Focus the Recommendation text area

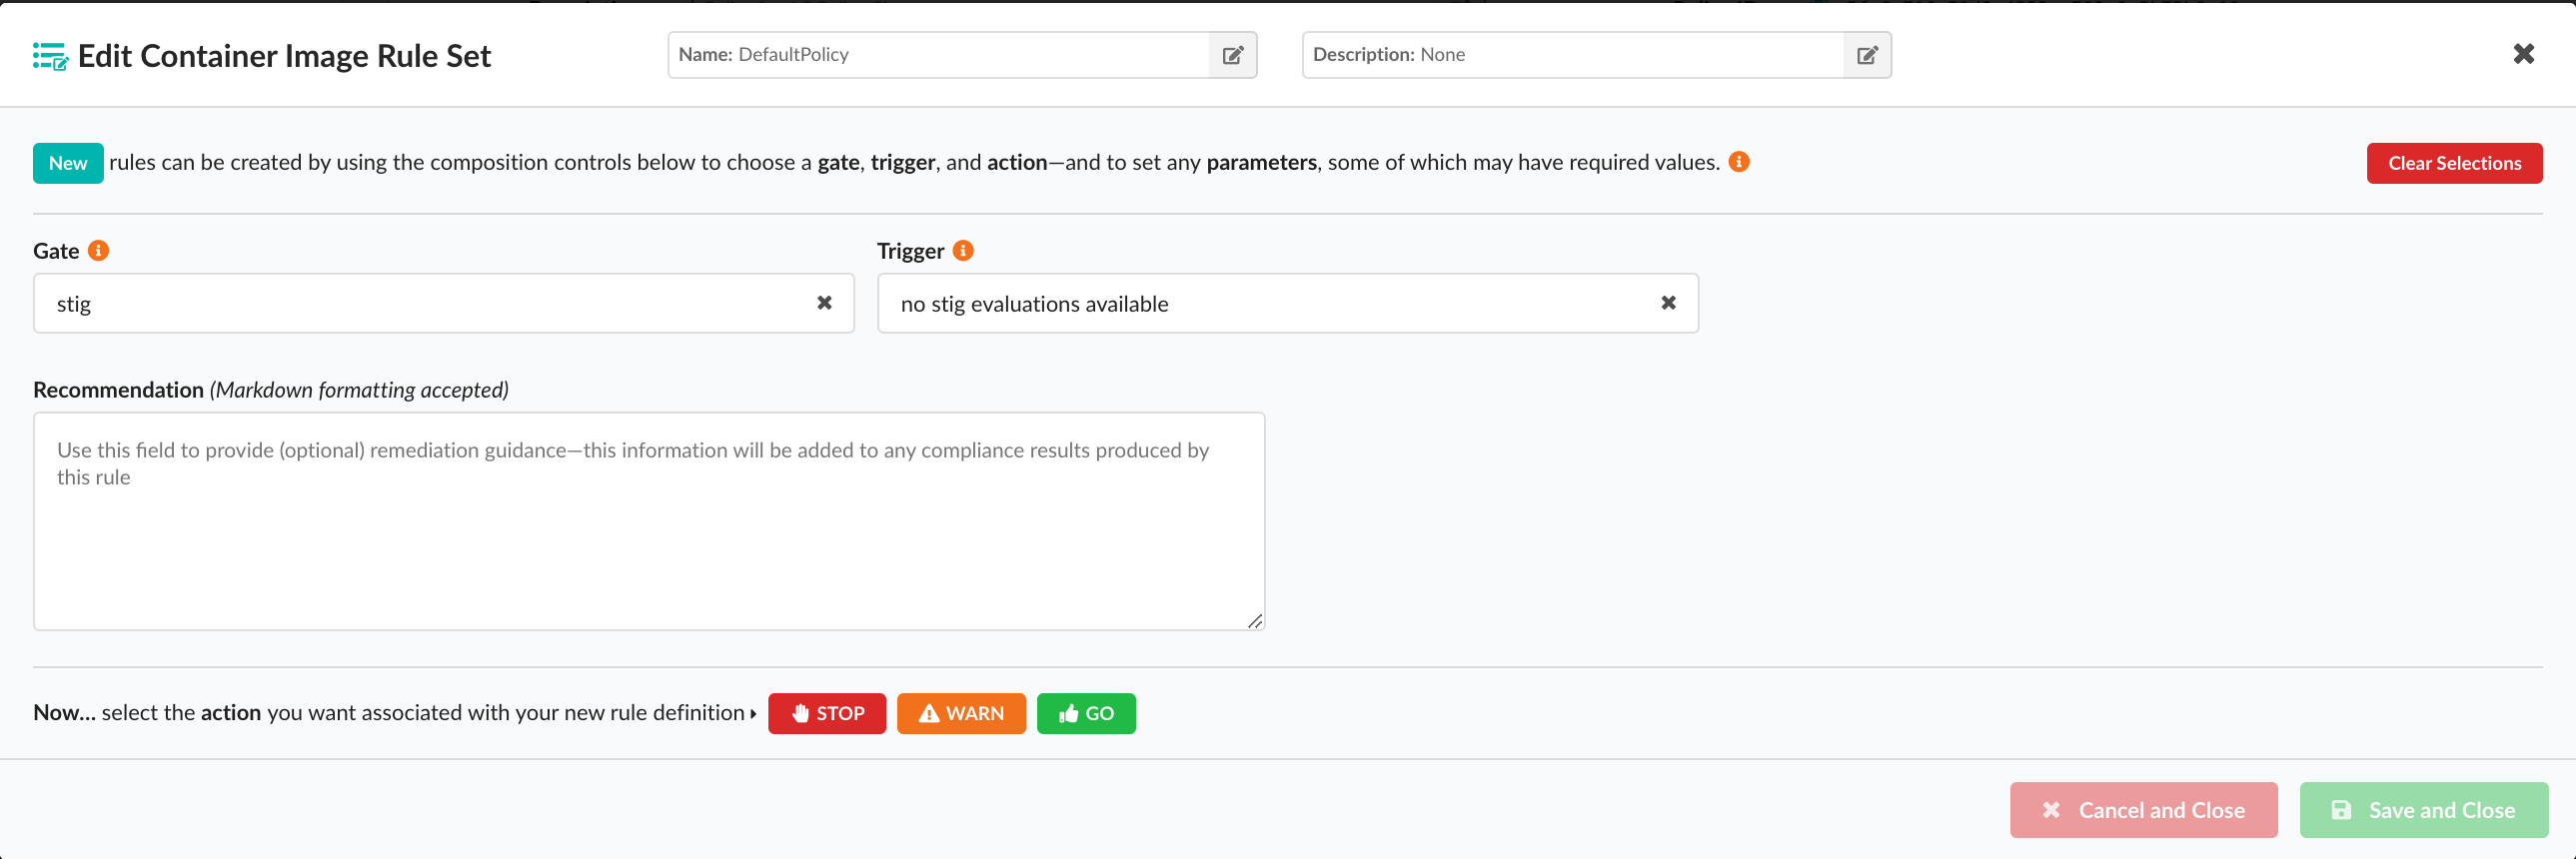(x=648, y=540)
